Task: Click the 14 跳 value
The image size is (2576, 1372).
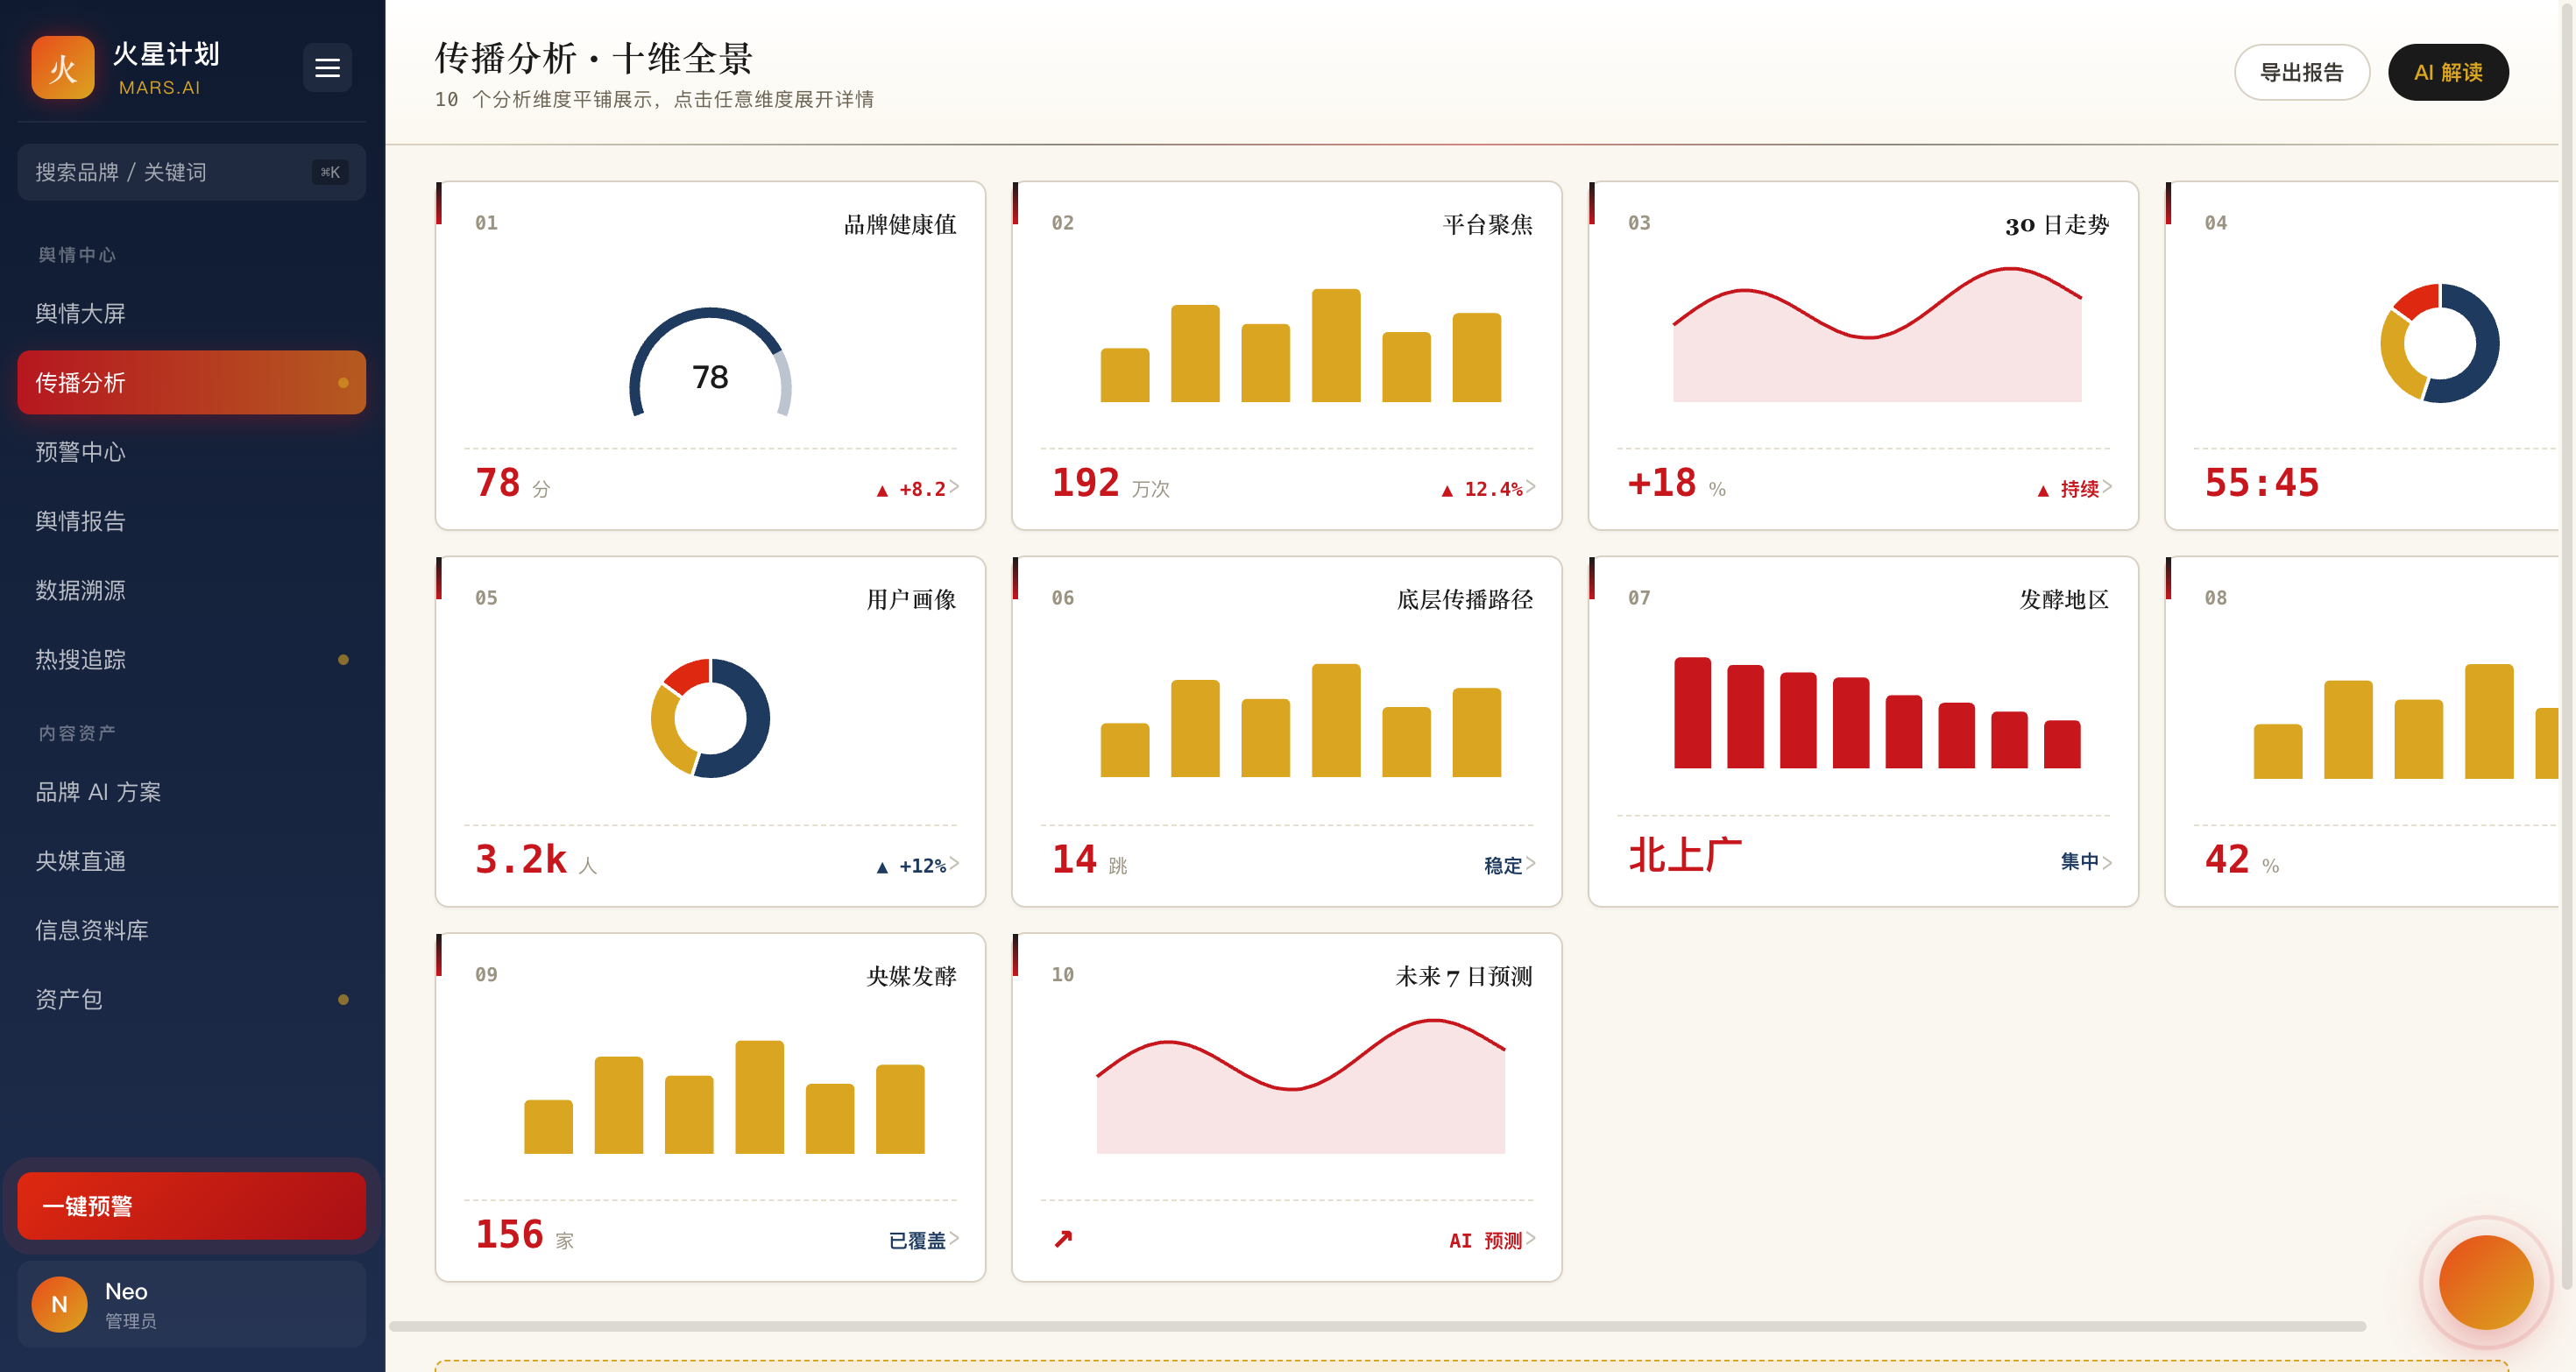Action: [x=1089, y=860]
